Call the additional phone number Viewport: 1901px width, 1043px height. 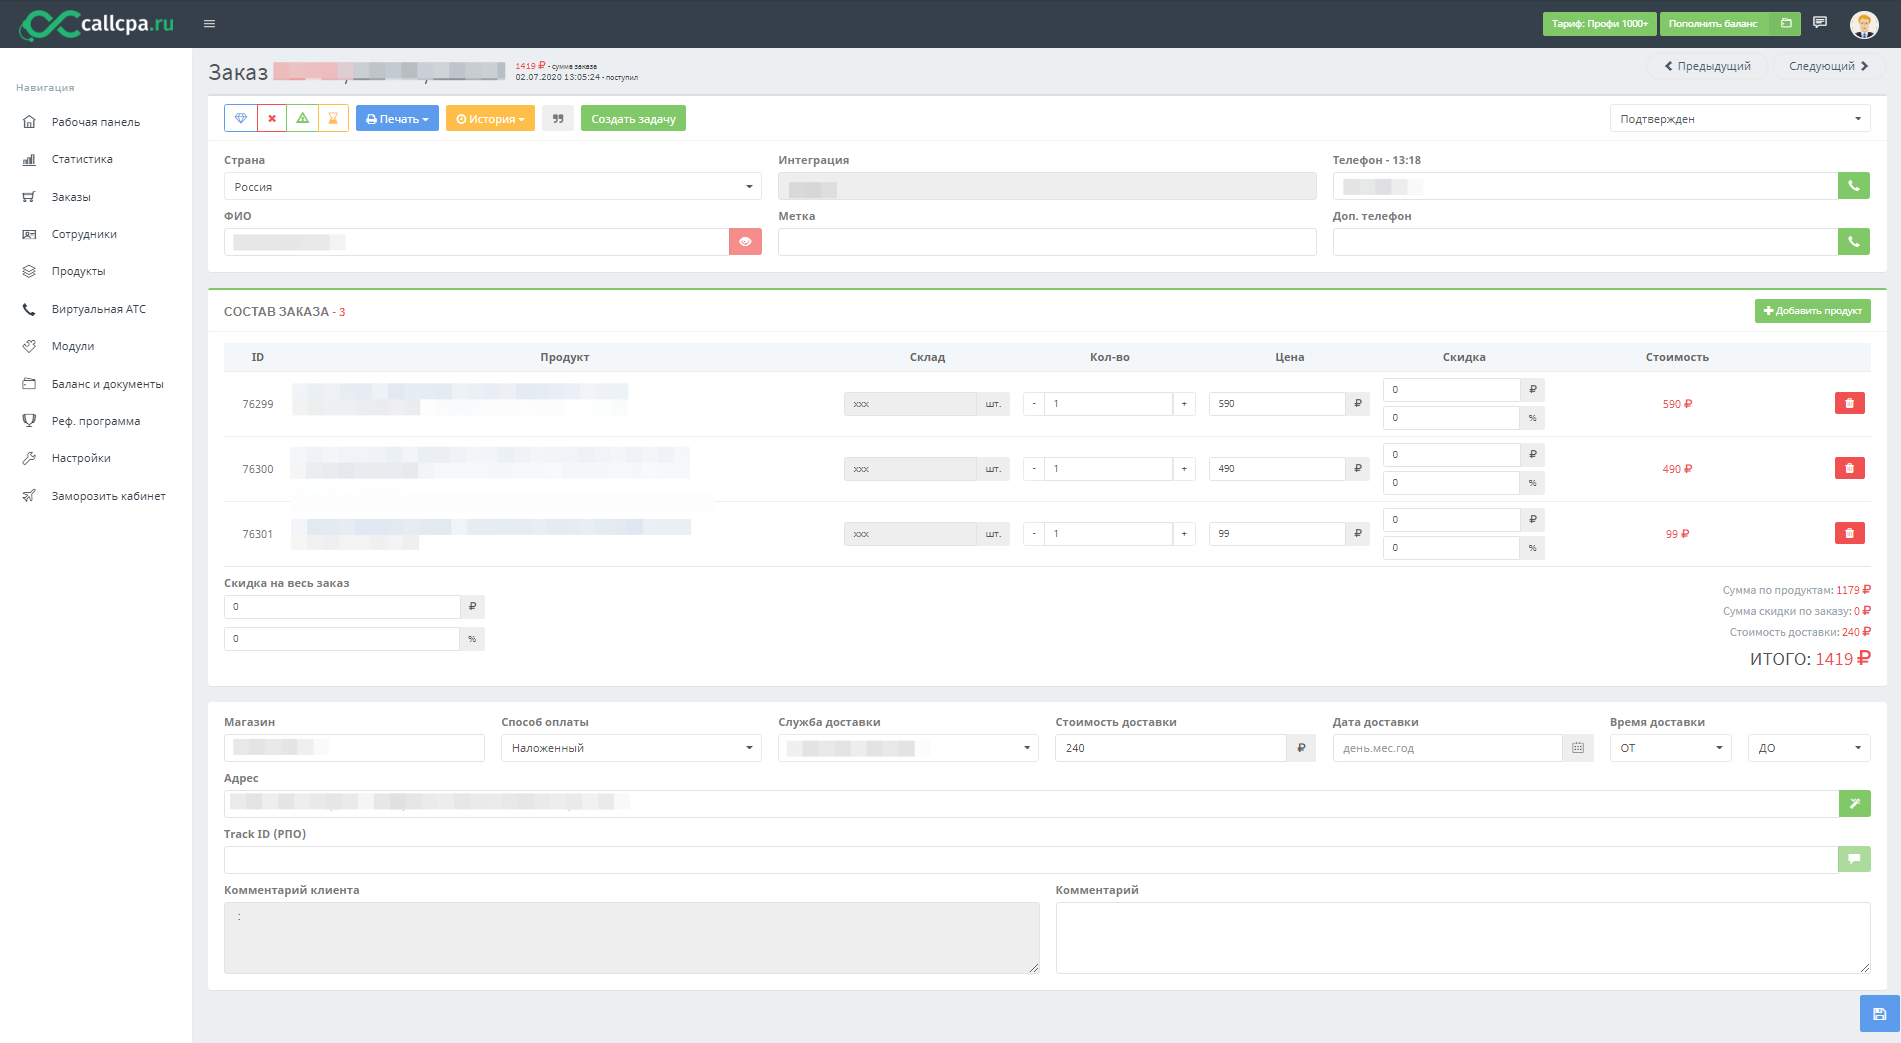(x=1854, y=242)
